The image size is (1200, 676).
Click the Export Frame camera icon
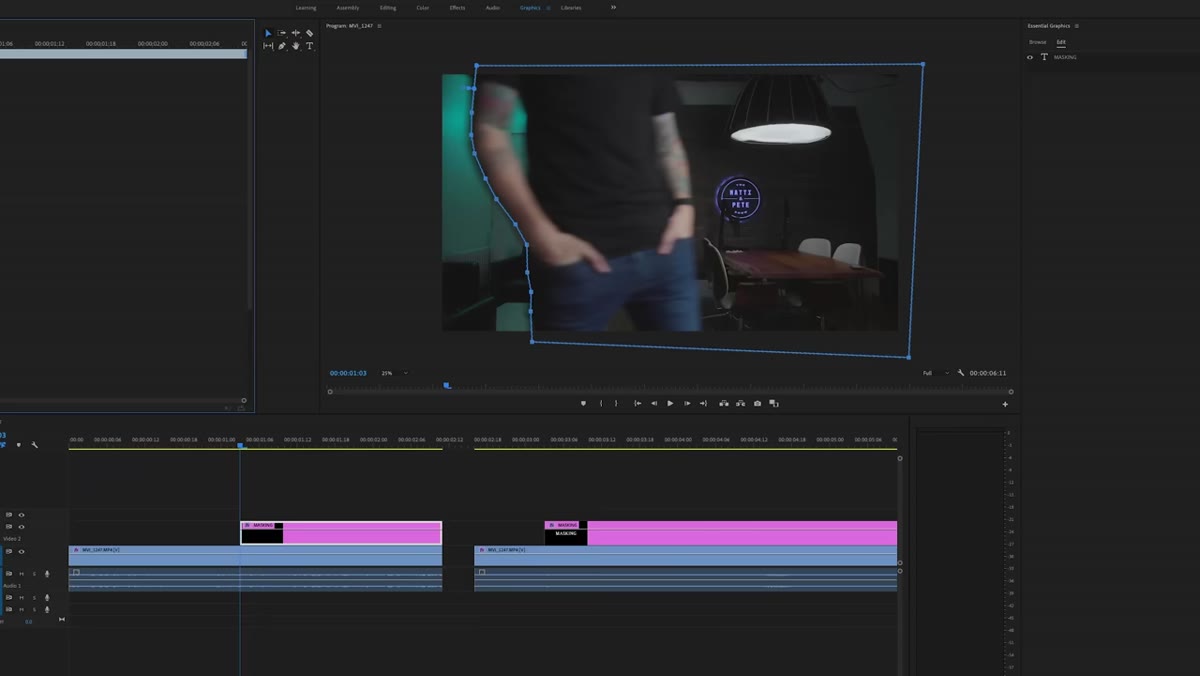pyautogui.click(x=757, y=403)
